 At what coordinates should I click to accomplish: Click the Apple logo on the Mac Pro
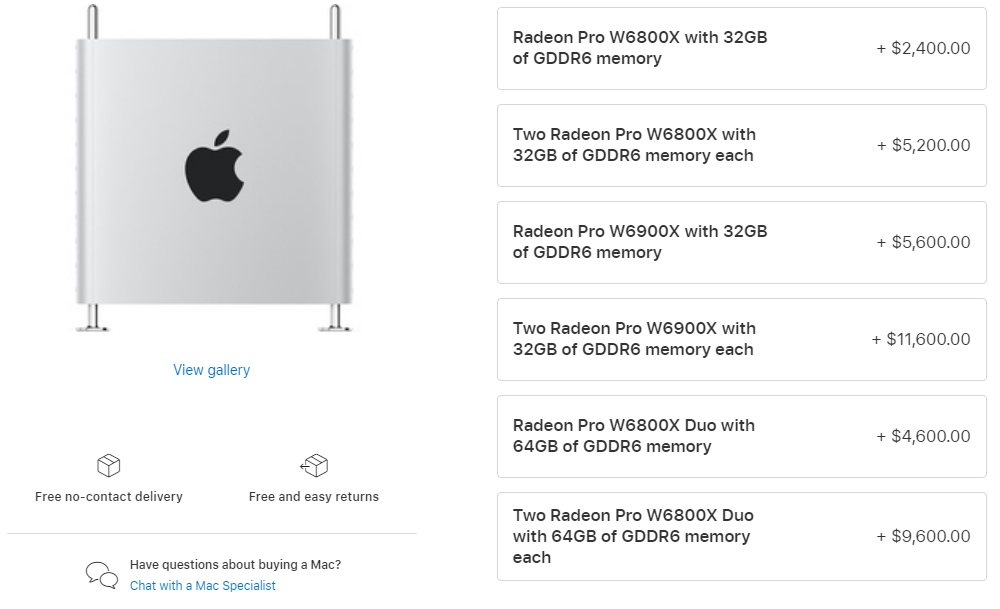pos(214,165)
